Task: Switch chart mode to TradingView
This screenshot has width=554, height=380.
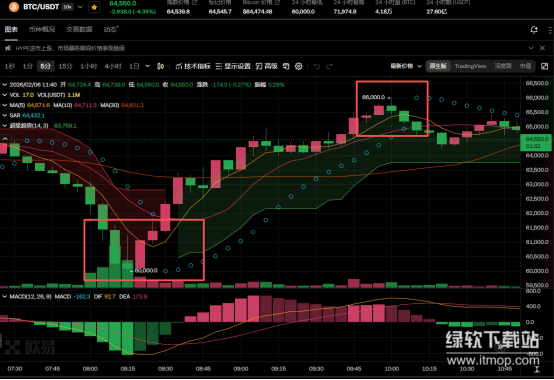Action: click(x=470, y=66)
